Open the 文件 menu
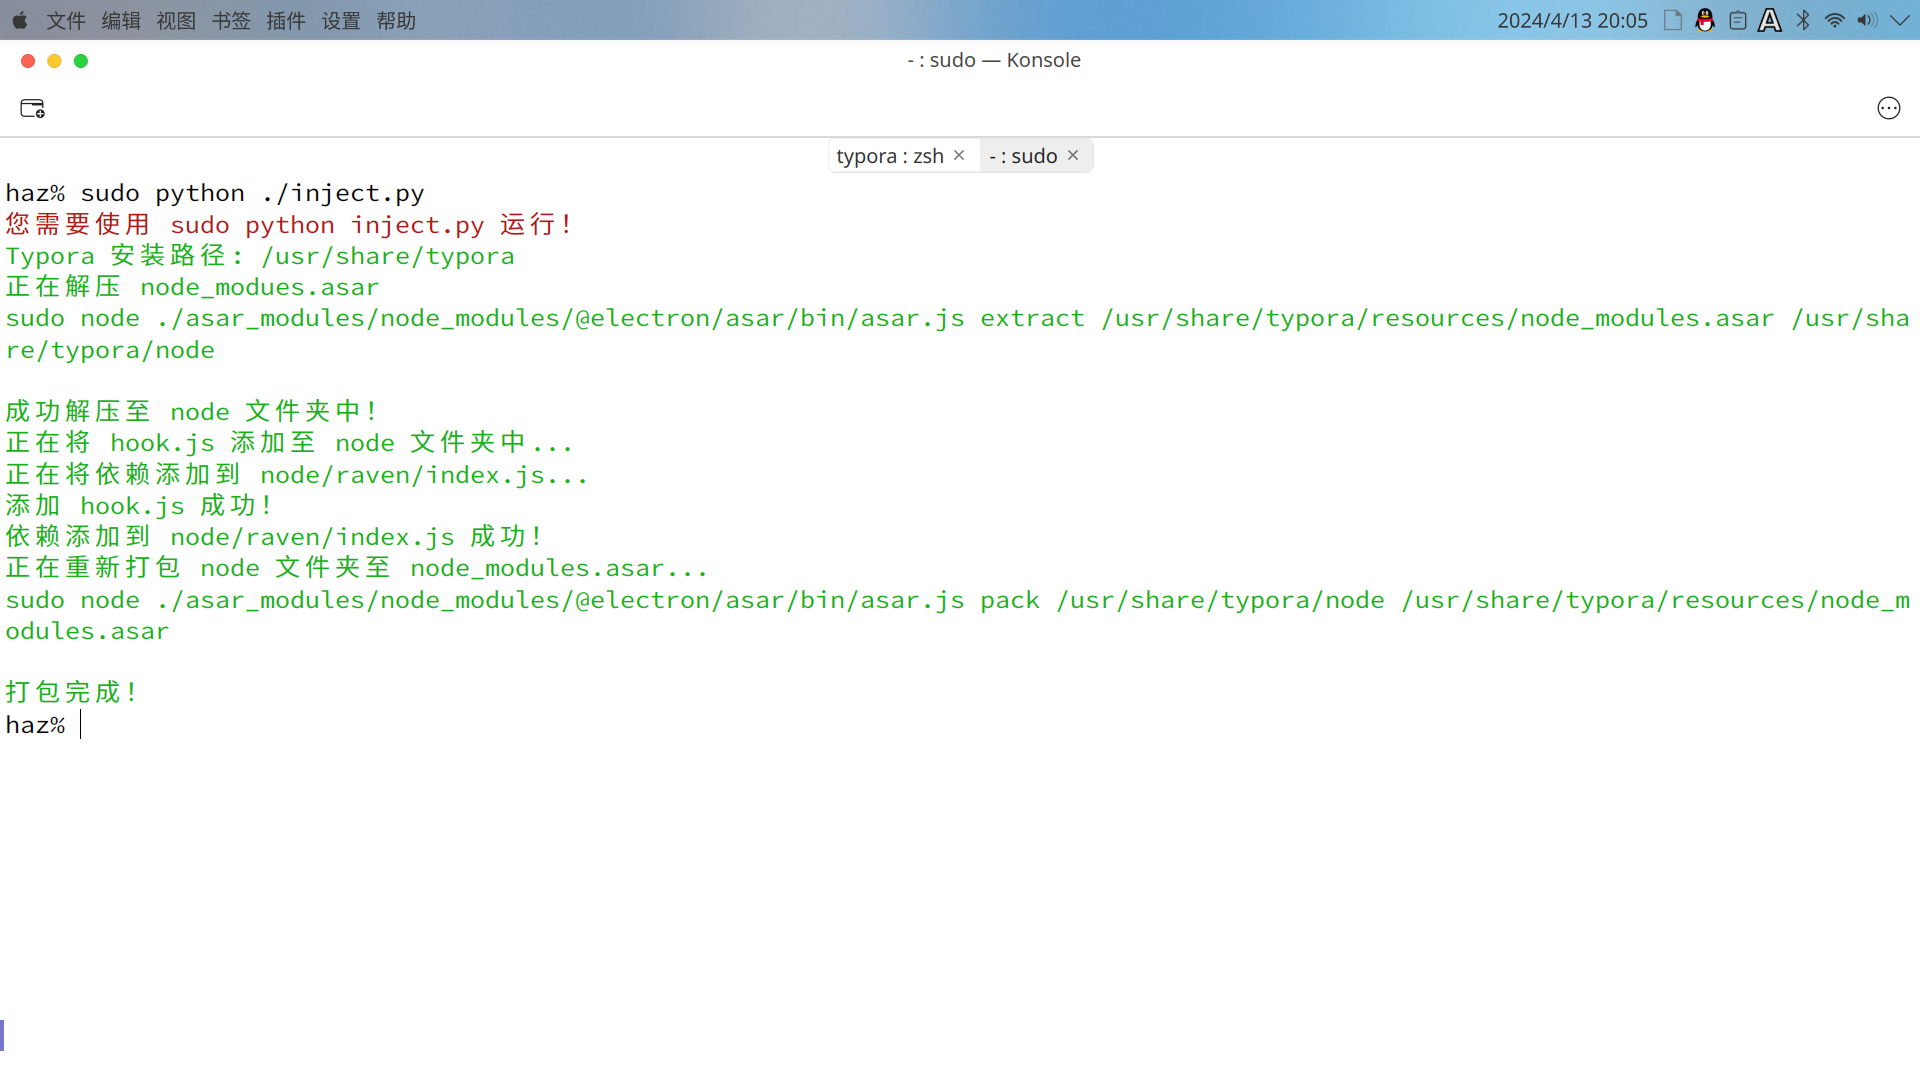This screenshot has height=1080, width=1920. click(x=66, y=20)
